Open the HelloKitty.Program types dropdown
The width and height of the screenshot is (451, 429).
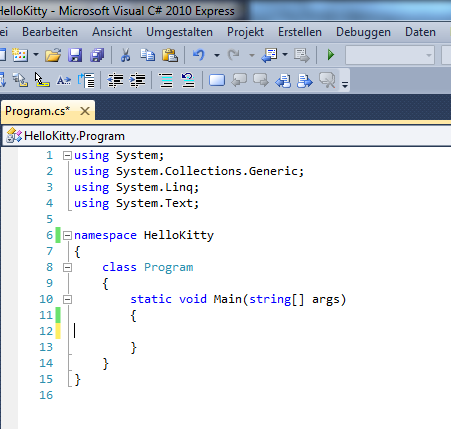(227, 136)
